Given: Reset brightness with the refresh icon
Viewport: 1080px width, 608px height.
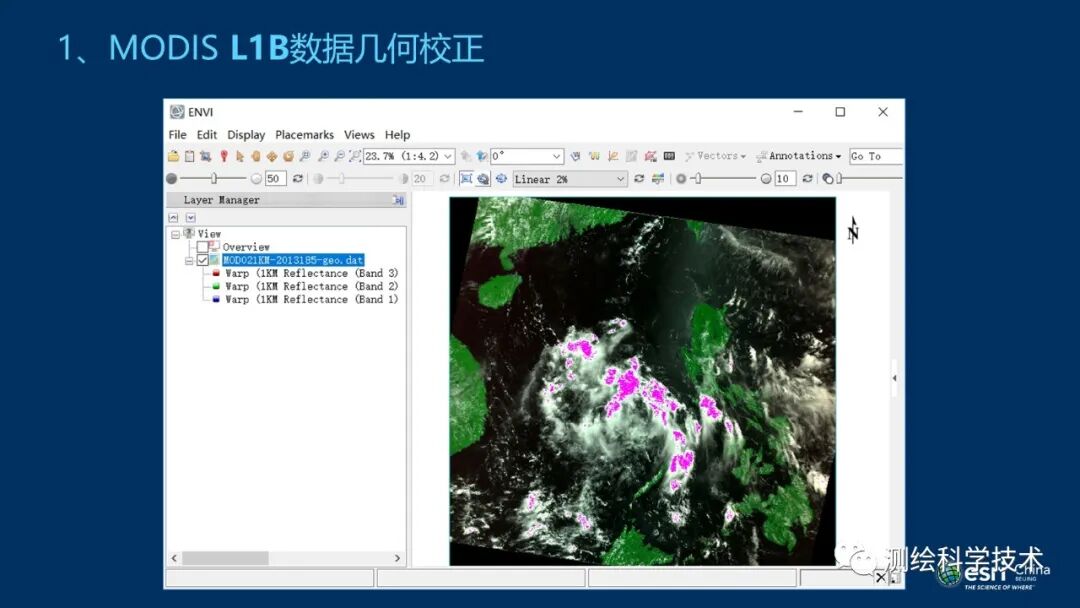Looking at the screenshot, I should (x=298, y=178).
